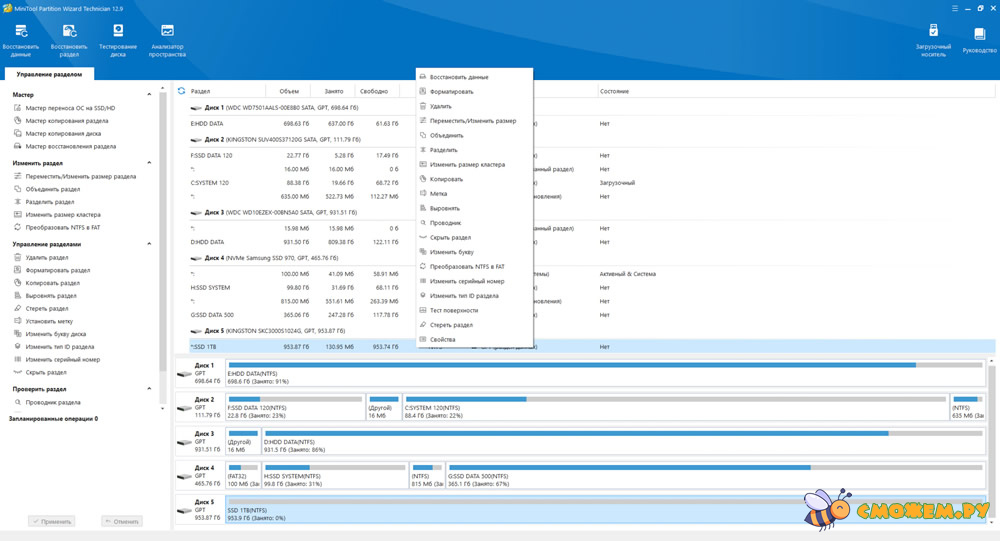Open the hamburger menu in title bar
Screen dimensions: 1000x541
pyautogui.click(x=955, y=8)
